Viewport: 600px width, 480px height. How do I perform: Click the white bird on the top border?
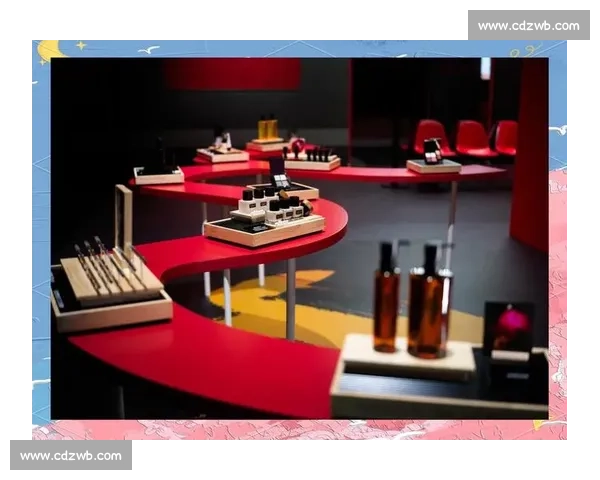click(x=148, y=49)
